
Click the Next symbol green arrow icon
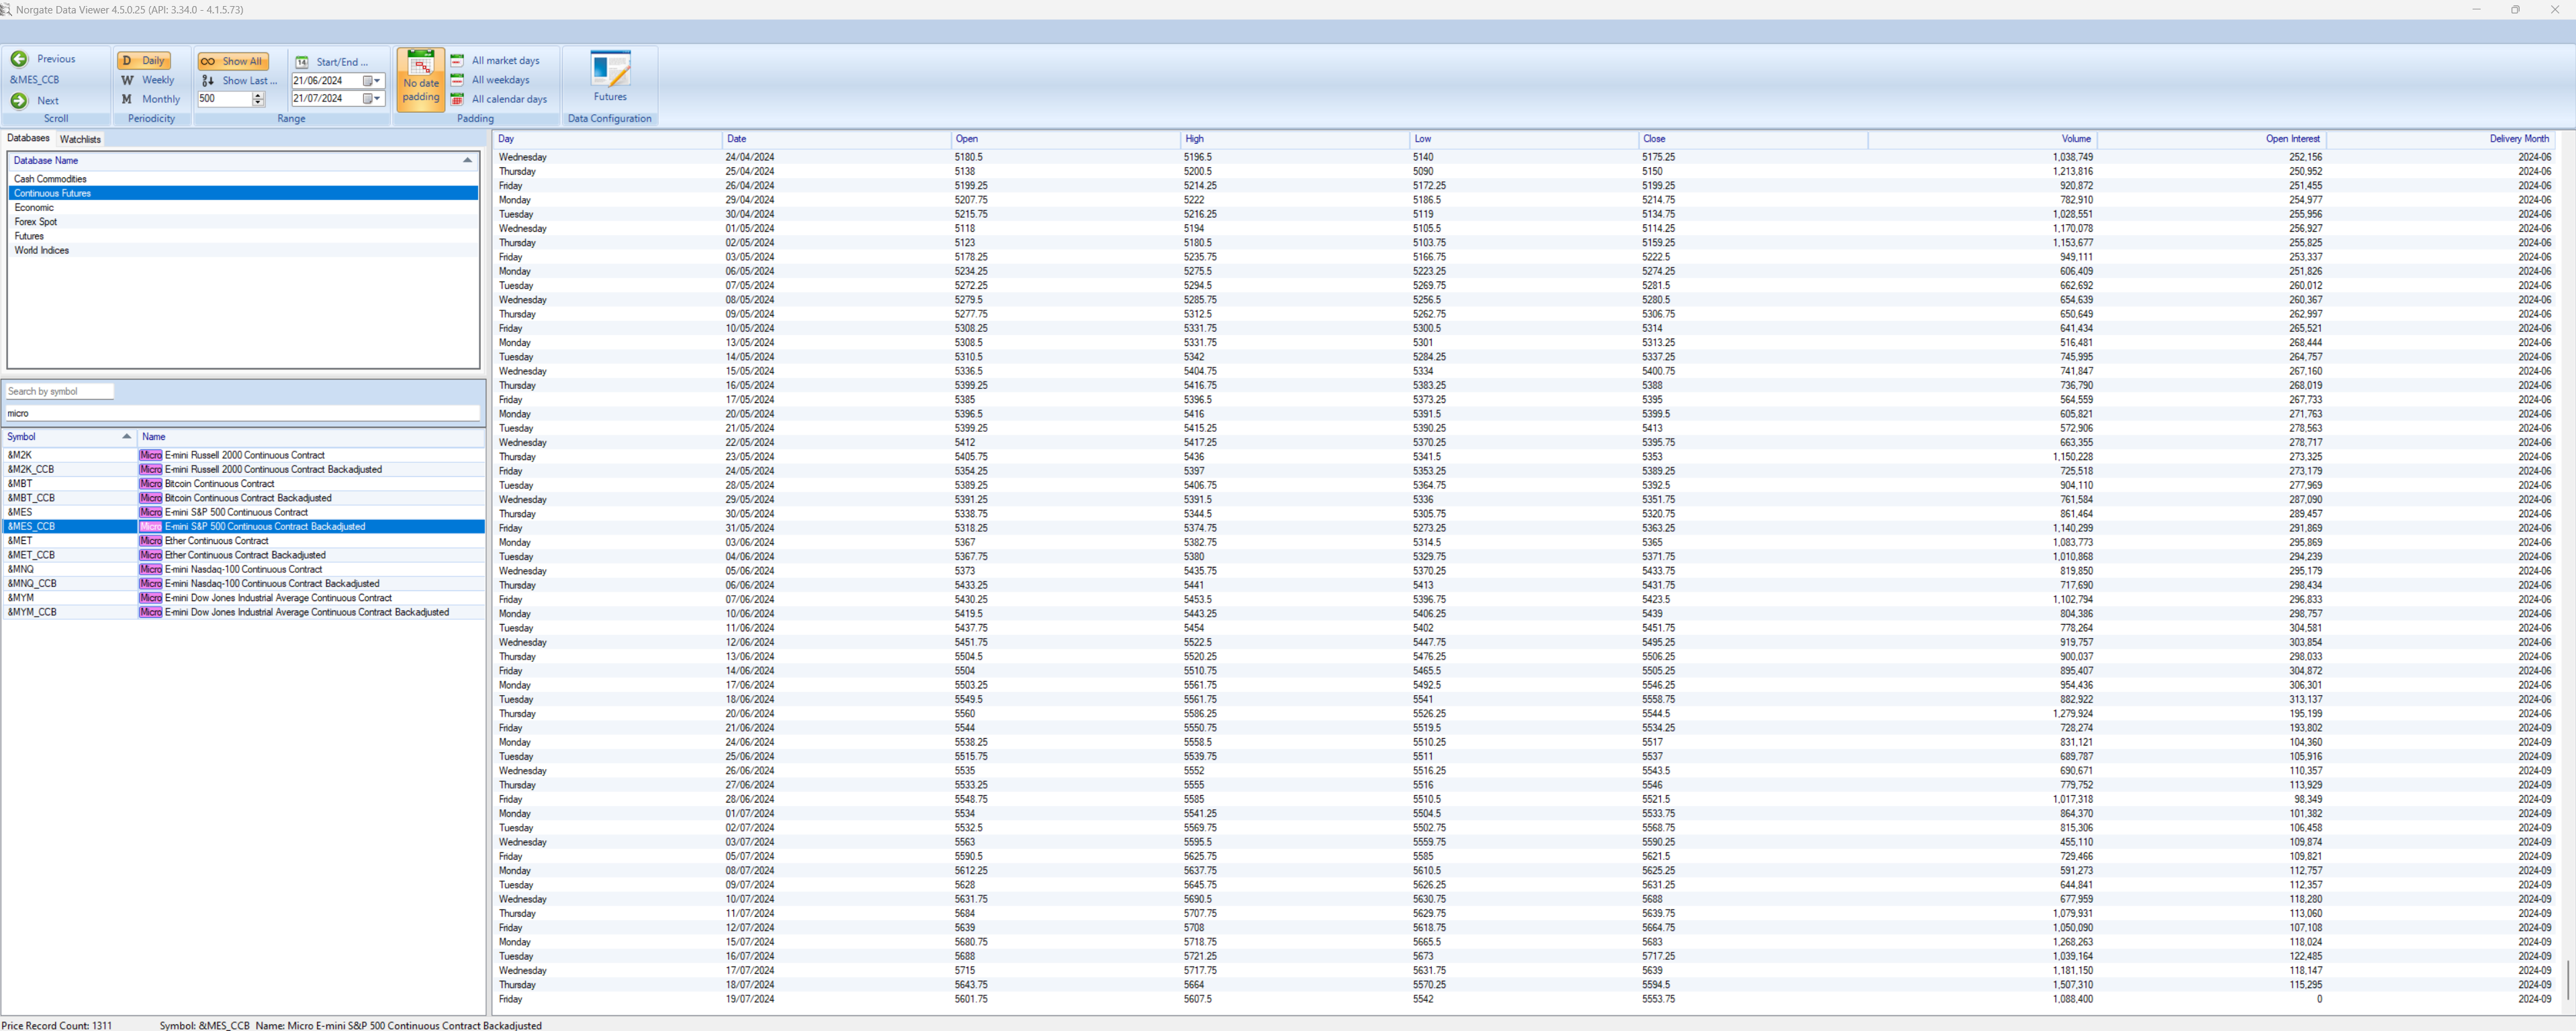[19, 101]
